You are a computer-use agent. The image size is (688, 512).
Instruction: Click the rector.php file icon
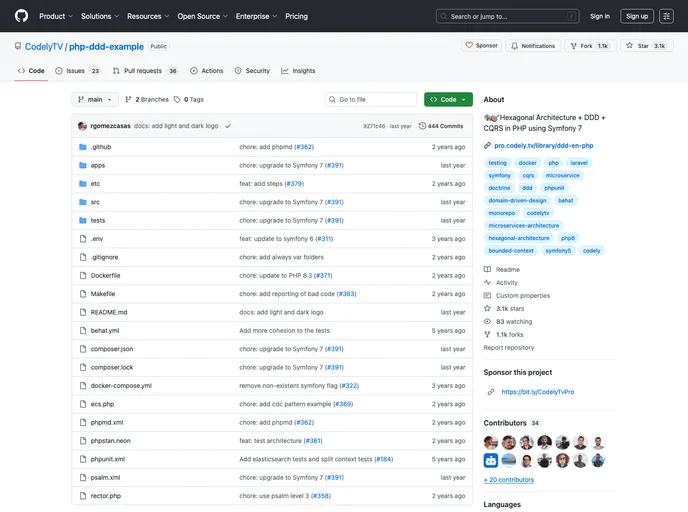[x=82, y=496]
